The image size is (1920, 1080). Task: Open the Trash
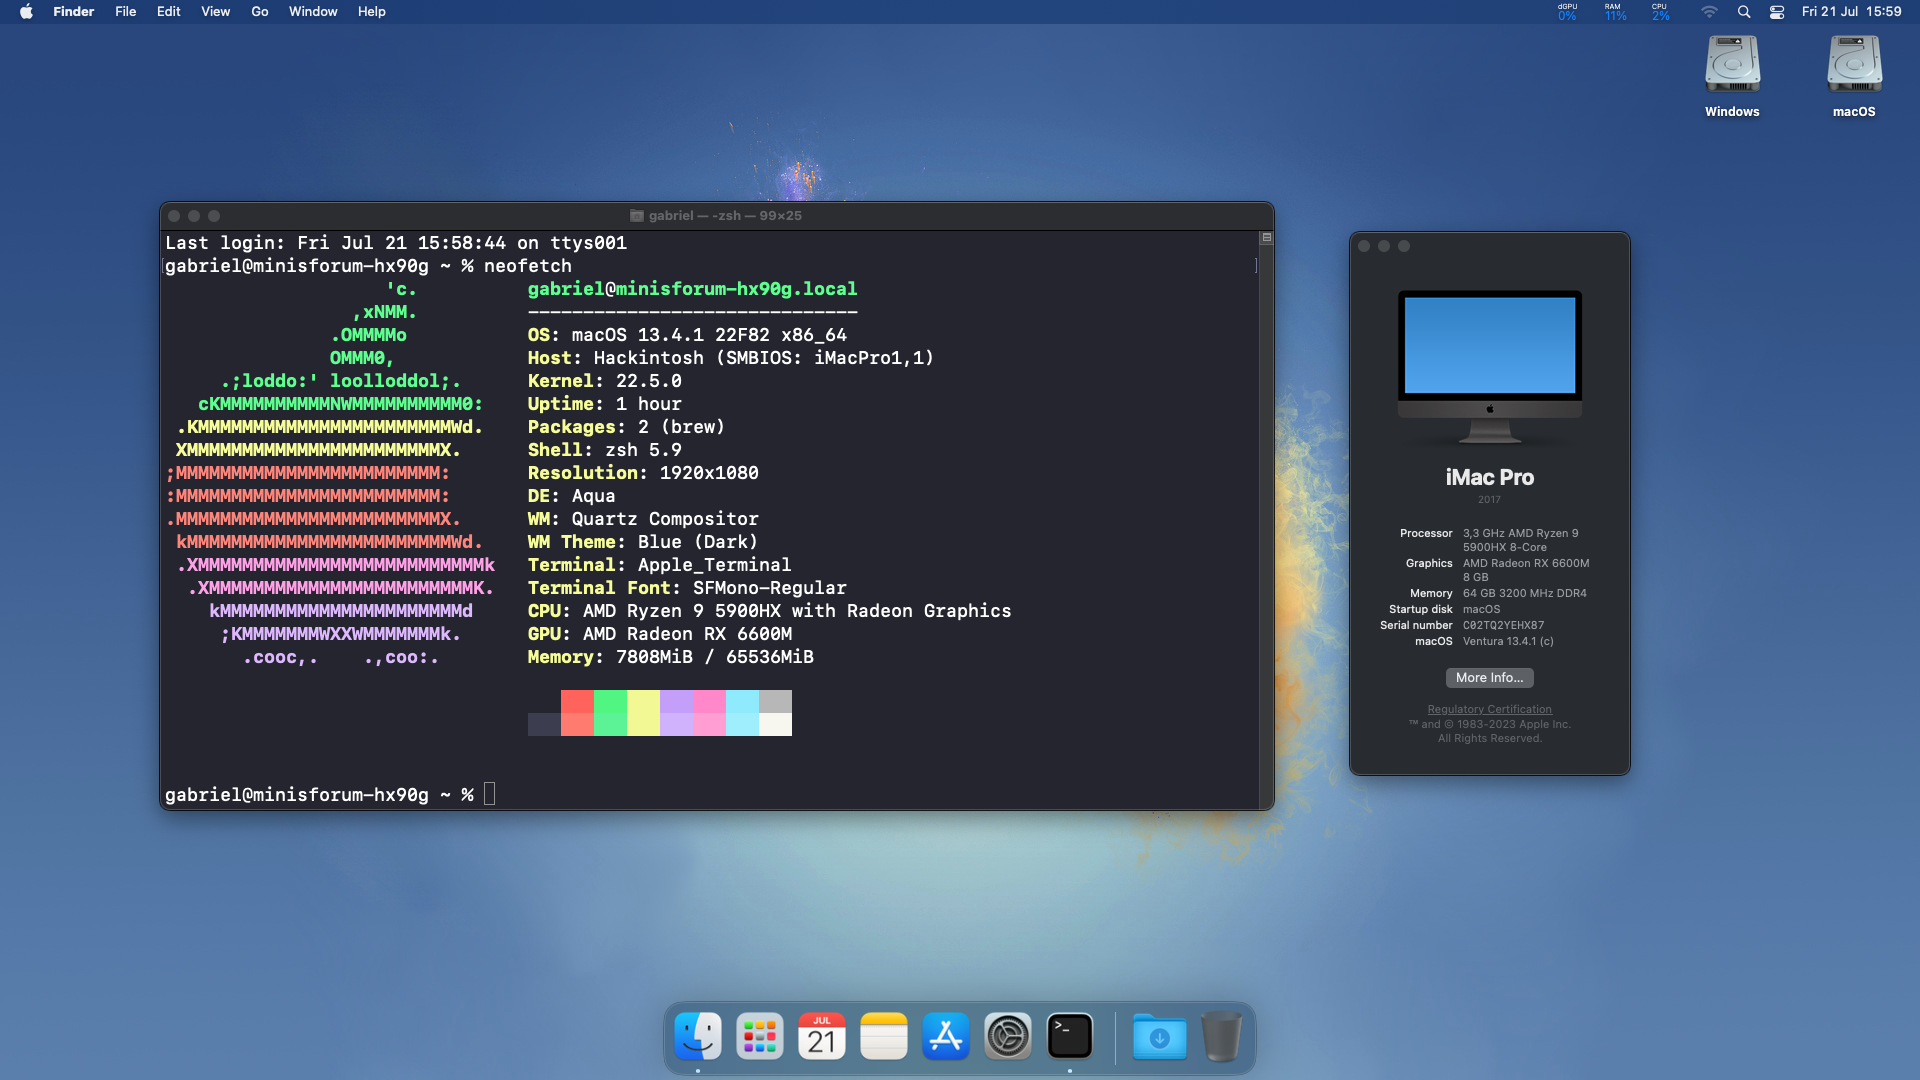[x=1221, y=1036]
